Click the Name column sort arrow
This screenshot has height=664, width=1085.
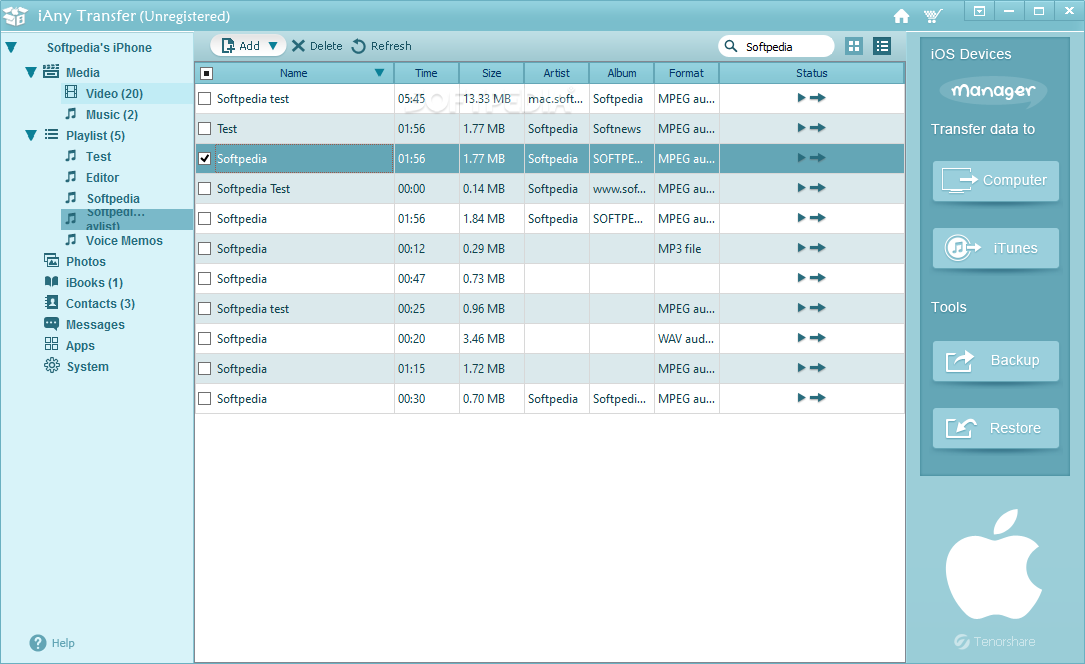click(379, 73)
